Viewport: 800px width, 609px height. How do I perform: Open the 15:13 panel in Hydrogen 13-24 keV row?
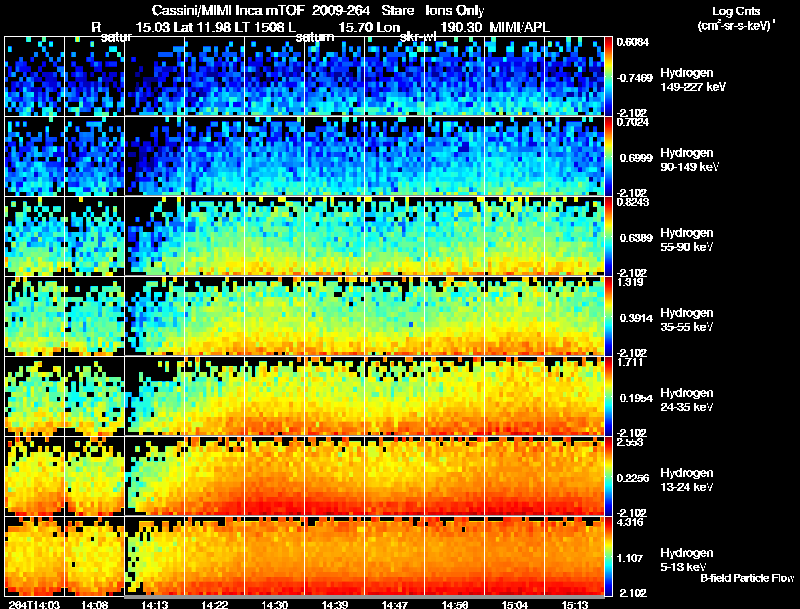point(574,476)
